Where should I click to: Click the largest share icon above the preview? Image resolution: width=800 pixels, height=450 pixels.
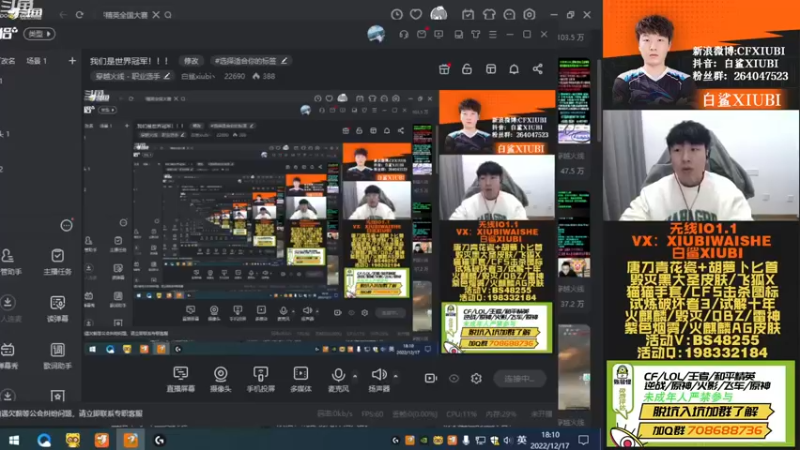click(x=538, y=69)
